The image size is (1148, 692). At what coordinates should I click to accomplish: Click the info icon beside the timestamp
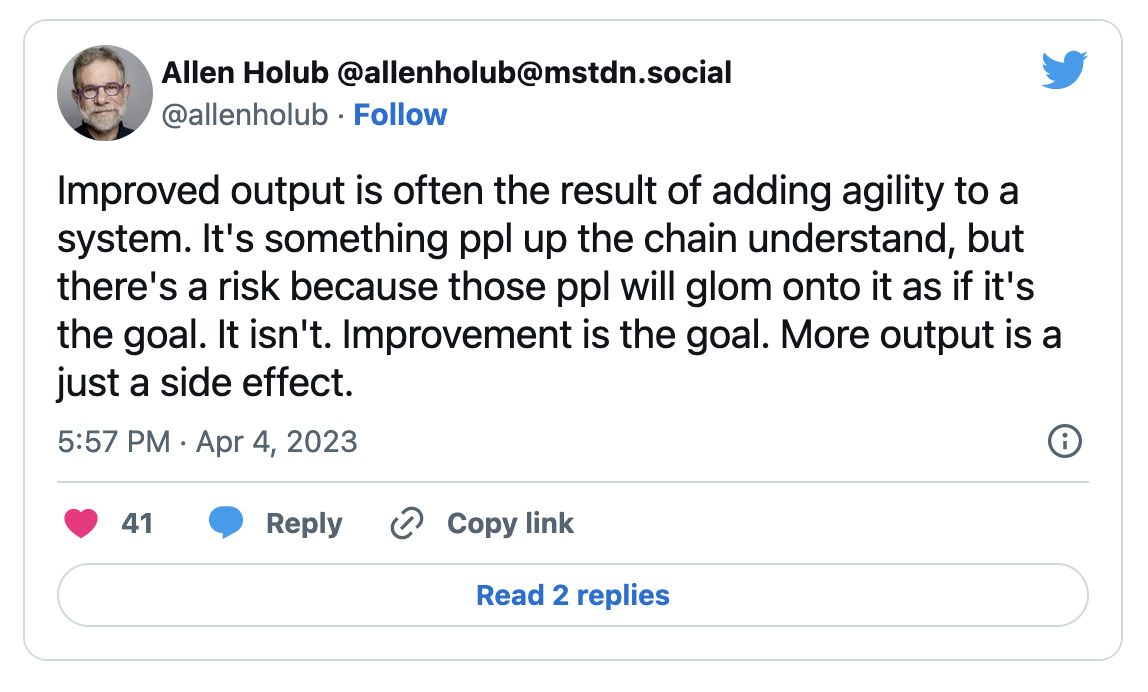[x=1065, y=441]
